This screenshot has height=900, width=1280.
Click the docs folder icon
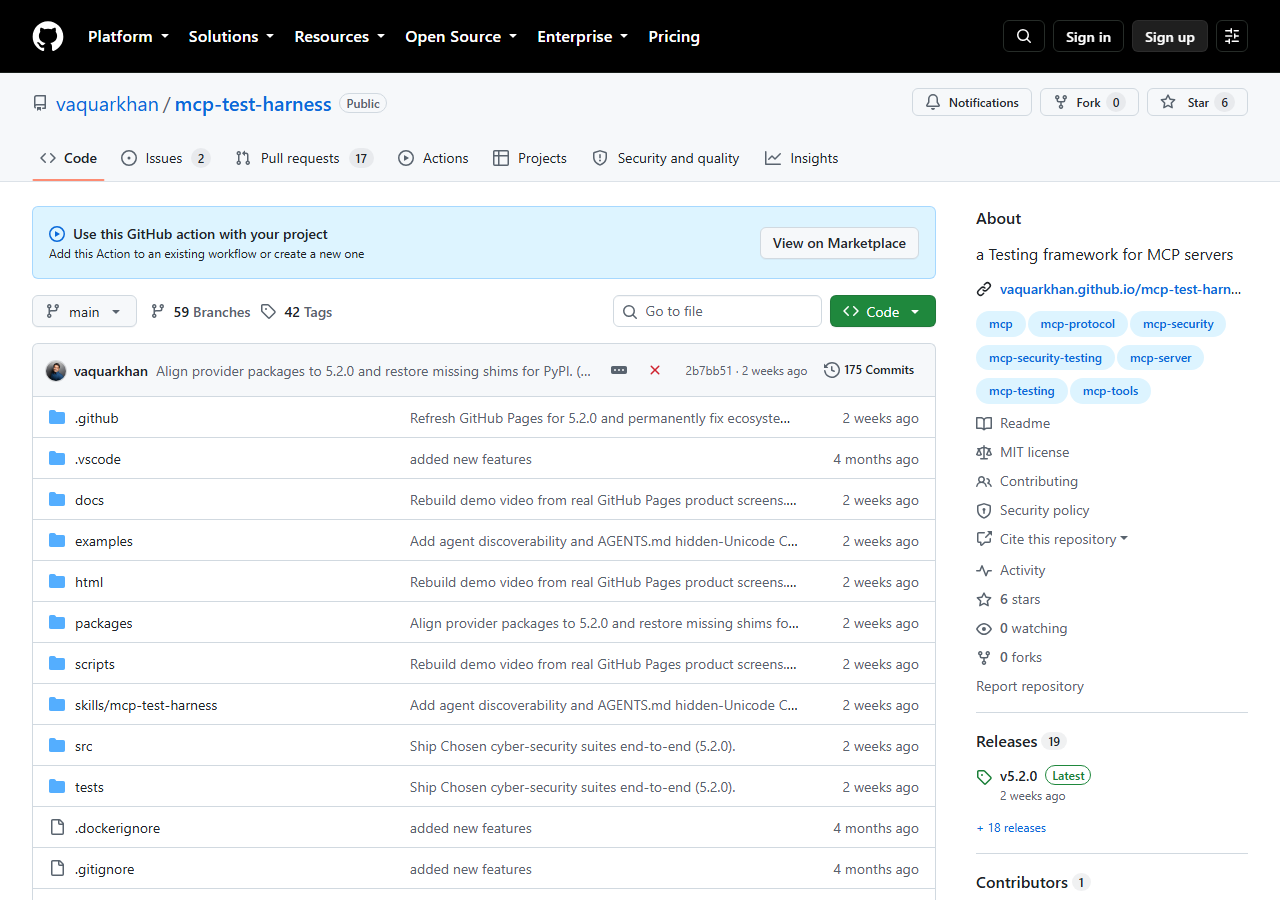click(57, 500)
